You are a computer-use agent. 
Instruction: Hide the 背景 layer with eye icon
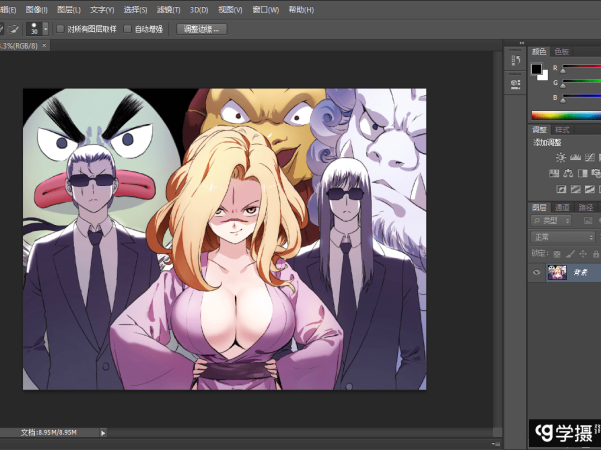(x=536, y=273)
